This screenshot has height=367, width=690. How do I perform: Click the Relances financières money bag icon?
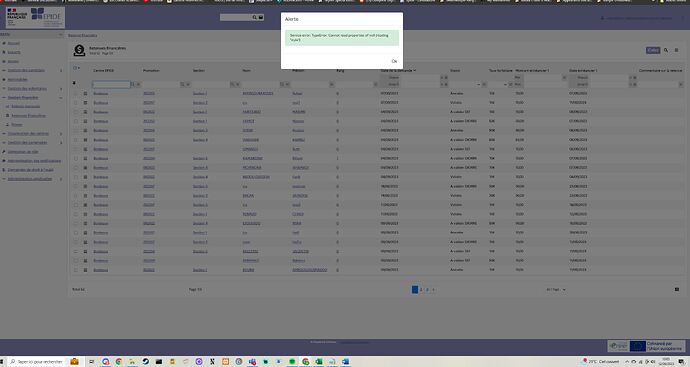click(x=79, y=50)
